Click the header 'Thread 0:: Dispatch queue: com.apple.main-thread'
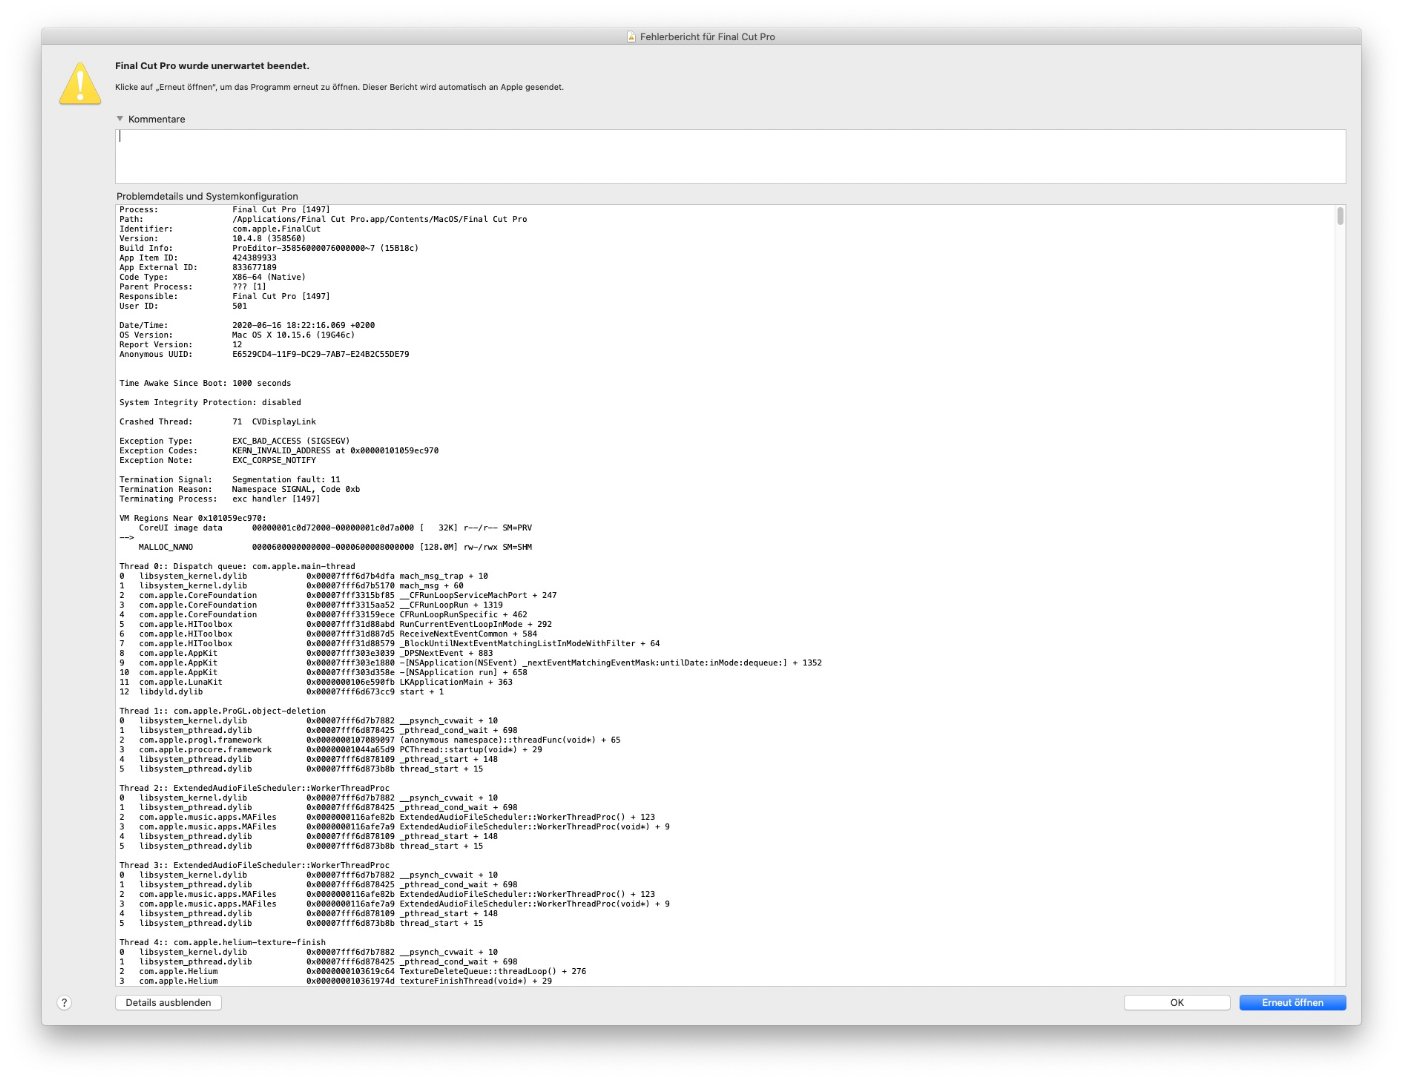Screen dimensions: 1402x1080 [237, 566]
